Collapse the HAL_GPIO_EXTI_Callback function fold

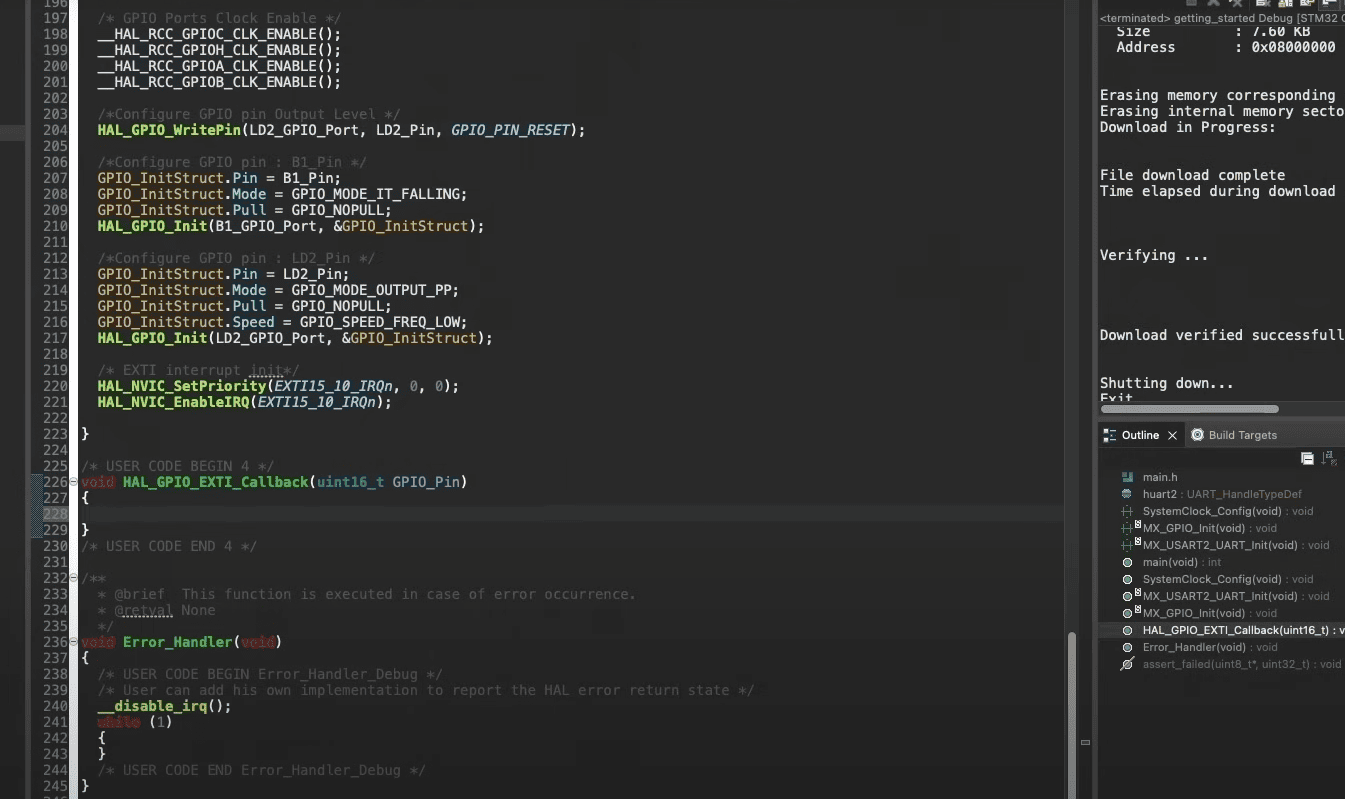coord(74,482)
